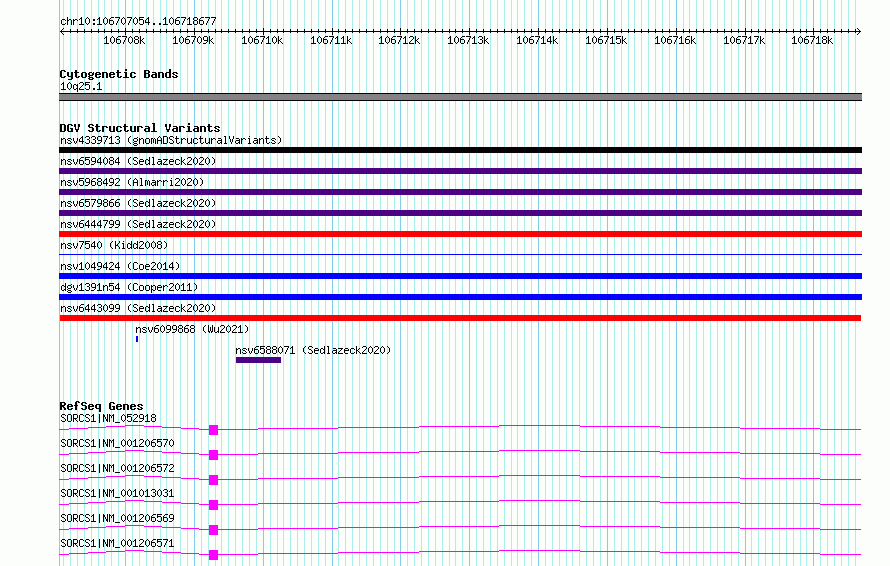The height and width of the screenshot is (566, 890).
Task: Open nsv6443099 (Sedlazeck2020) variant label
Action: [x=138, y=308]
